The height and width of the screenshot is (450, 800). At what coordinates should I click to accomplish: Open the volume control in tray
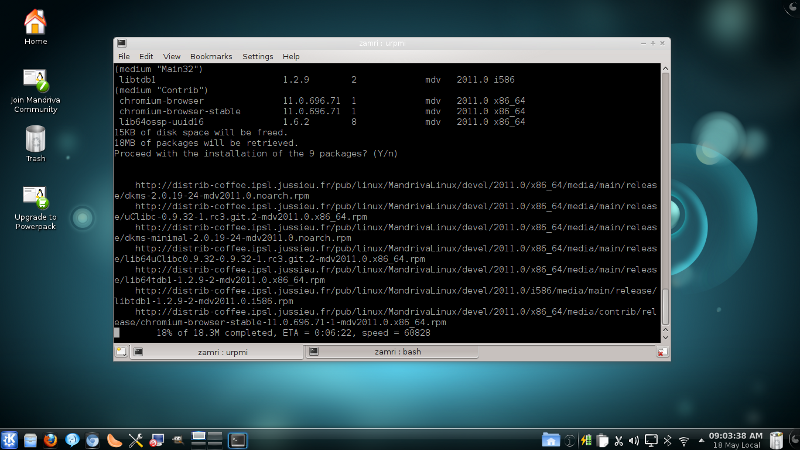click(634, 440)
